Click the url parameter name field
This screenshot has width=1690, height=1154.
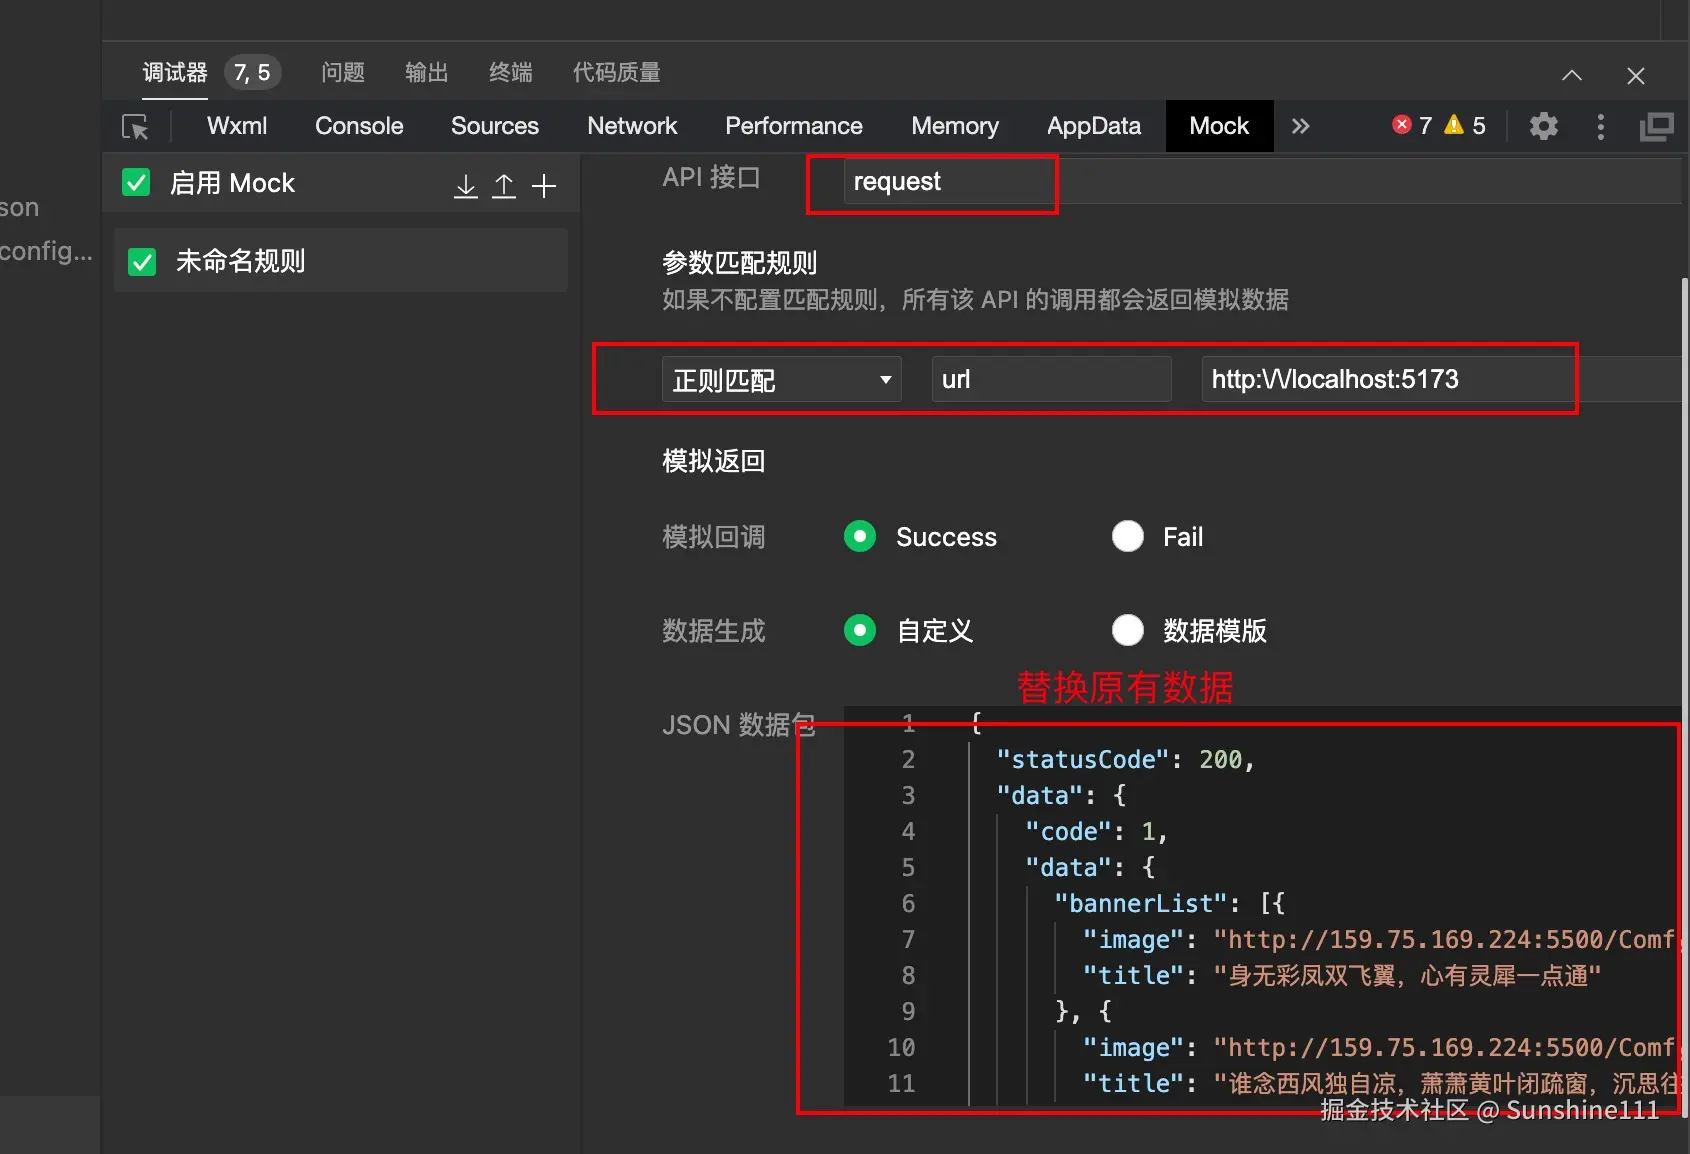click(x=1051, y=380)
